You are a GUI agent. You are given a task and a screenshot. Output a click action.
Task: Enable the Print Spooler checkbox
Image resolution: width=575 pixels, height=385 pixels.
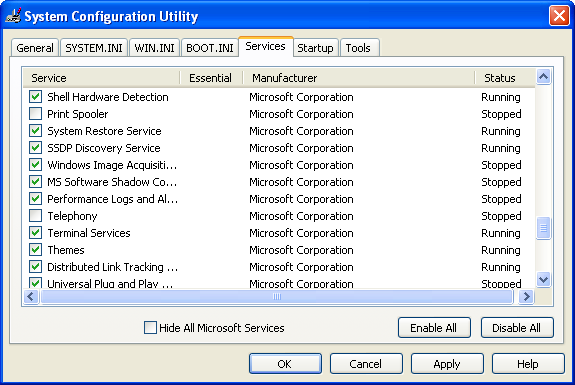click(x=36, y=114)
